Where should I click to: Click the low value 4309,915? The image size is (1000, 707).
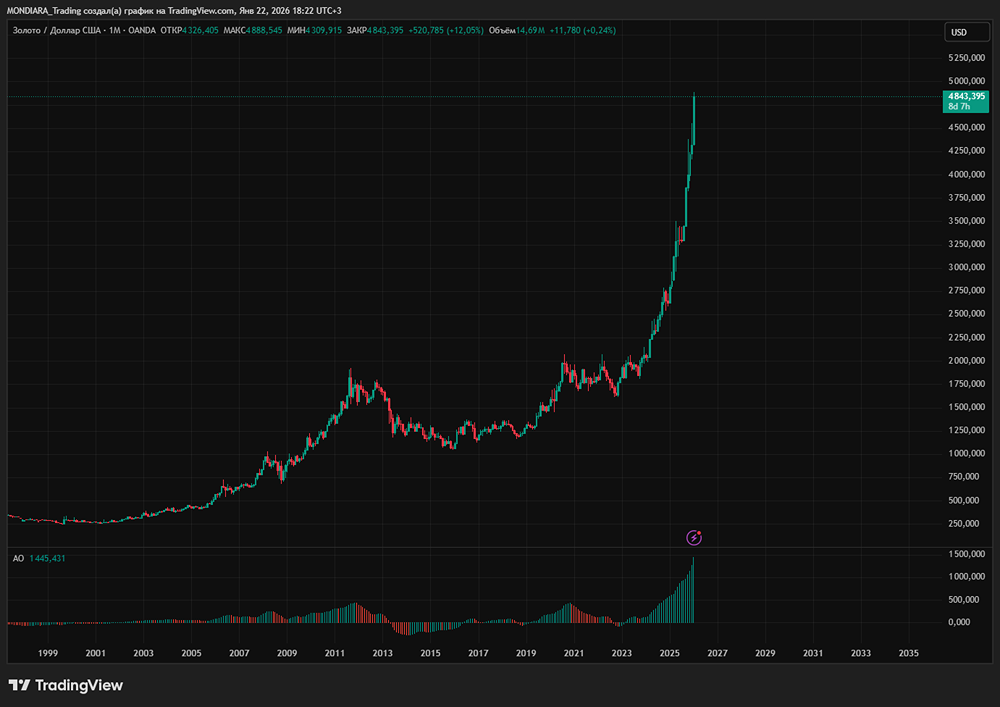324,30
